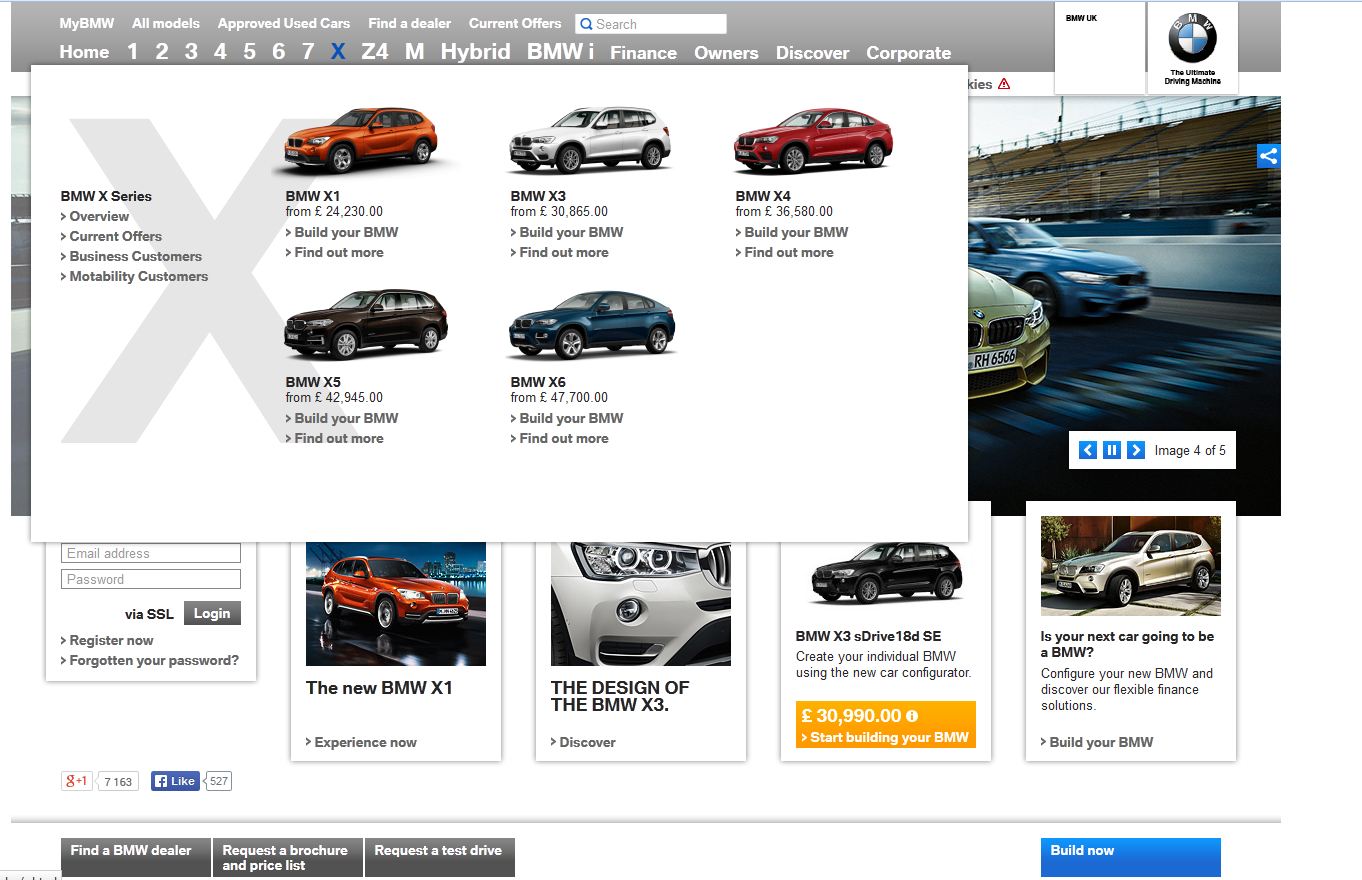1362x880 pixels.
Task: Select the blue BMW X6 car image
Action: pyautogui.click(x=592, y=324)
